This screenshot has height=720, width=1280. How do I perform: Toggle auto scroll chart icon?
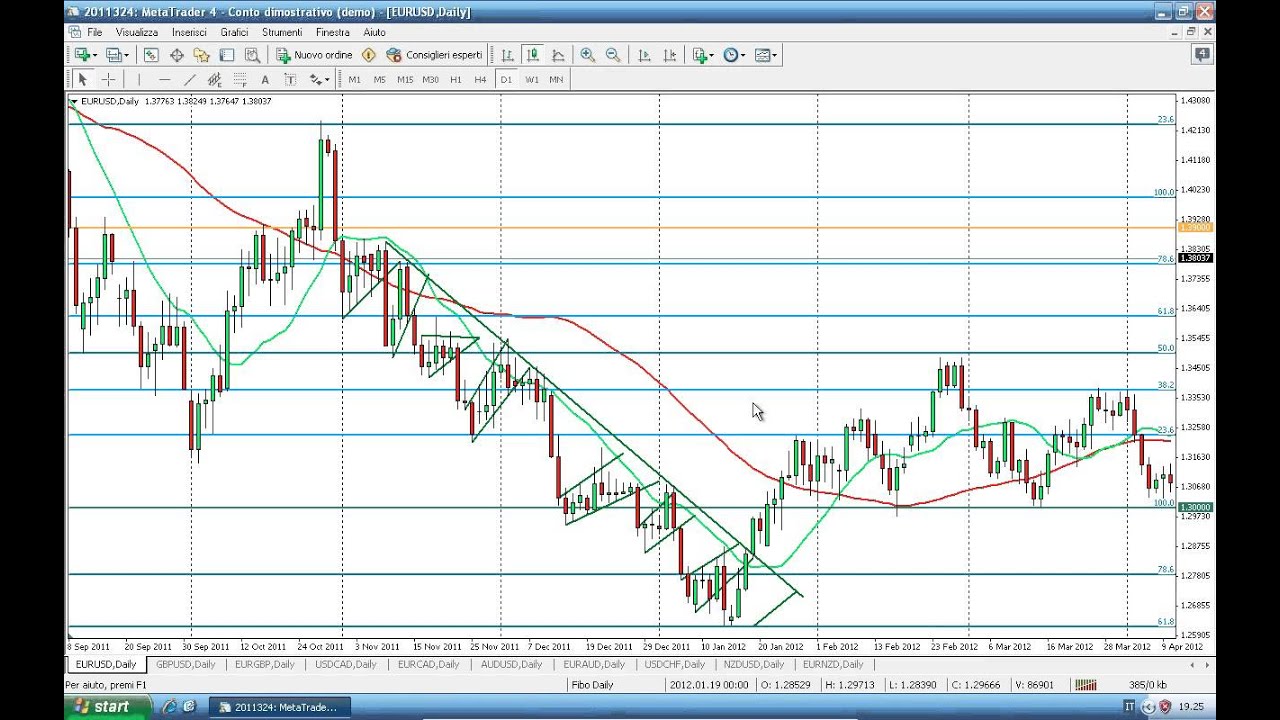[x=644, y=55]
